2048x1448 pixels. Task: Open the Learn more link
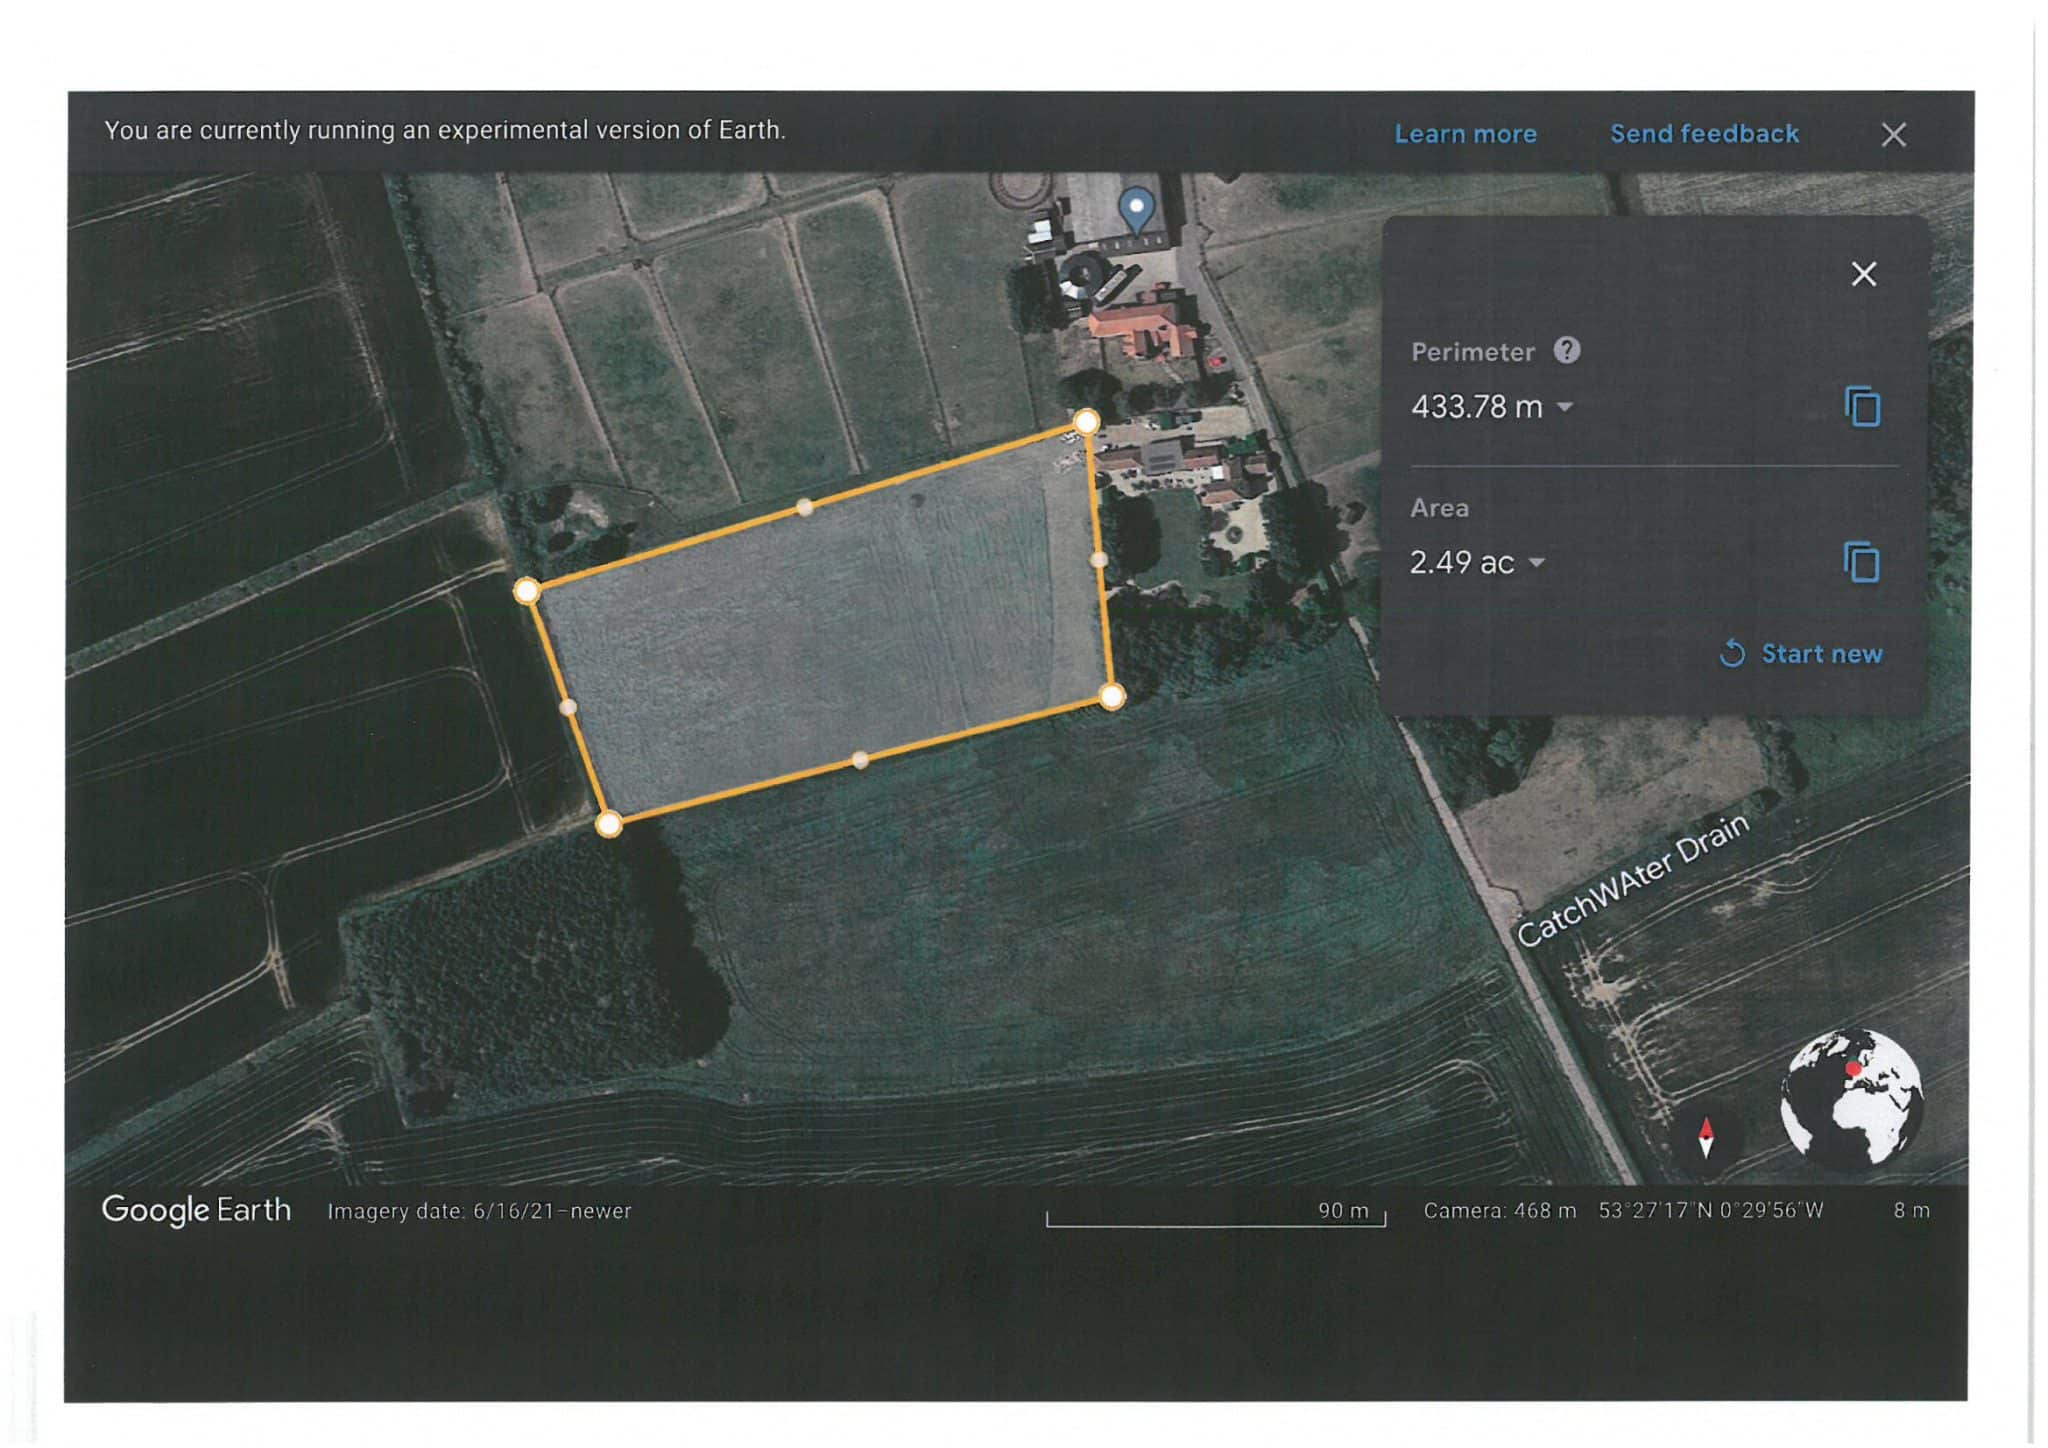click(x=1465, y=134)
